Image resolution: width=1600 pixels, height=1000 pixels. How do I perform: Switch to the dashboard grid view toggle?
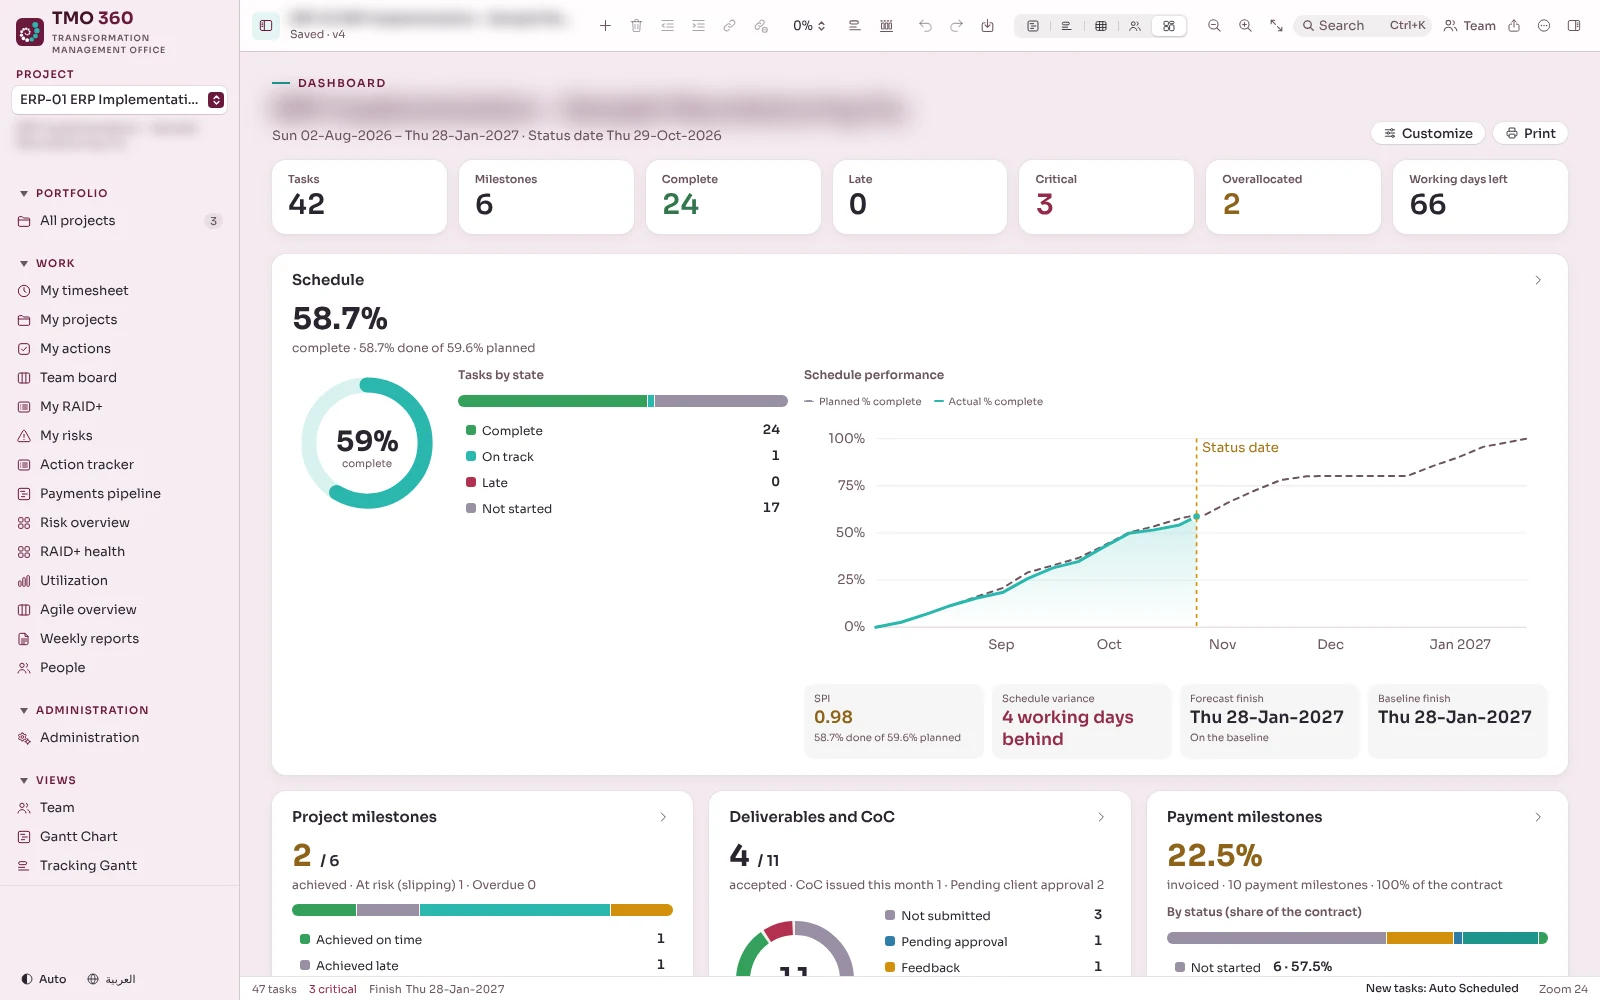pyautogui.click(x=1169, y=26)
